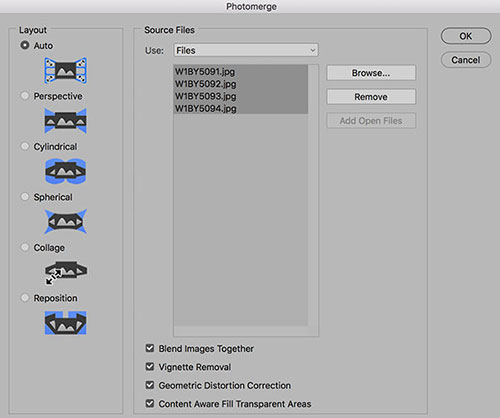This screenshot has height=418, width=500.
Task: Select file W1BY5092.jpg in the list
Action: point(241,84)
